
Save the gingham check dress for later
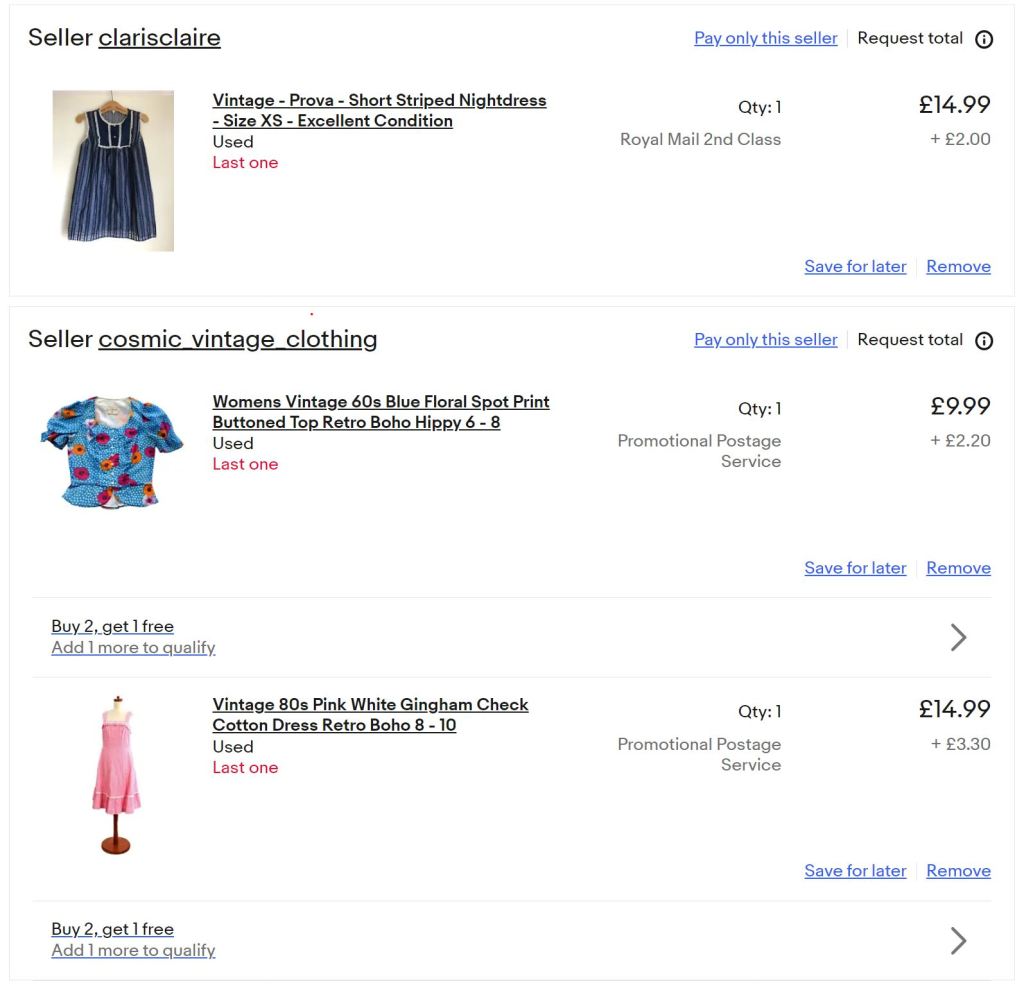pos(855,870)
